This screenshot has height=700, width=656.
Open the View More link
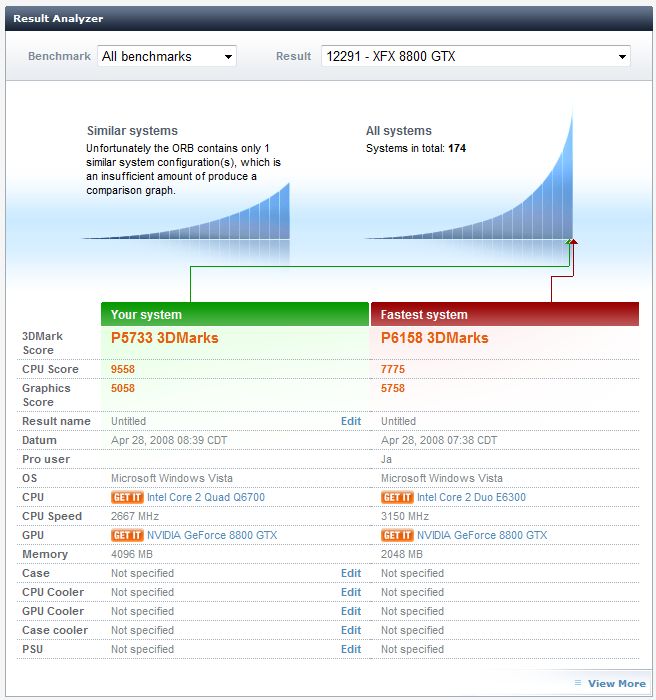coord(617,683)
